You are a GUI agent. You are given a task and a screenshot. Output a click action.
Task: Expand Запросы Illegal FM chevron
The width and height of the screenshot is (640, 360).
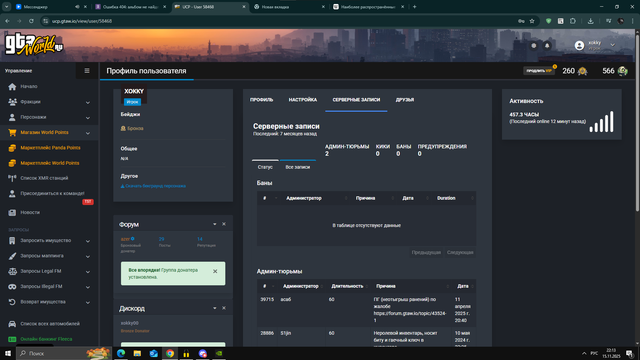pyautogui.click(x=88, y=287)
